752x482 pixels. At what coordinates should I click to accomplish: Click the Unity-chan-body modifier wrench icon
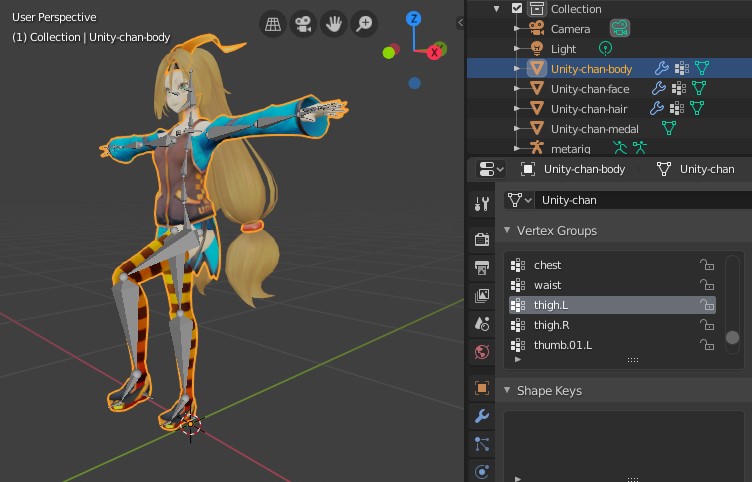point(662,69)
